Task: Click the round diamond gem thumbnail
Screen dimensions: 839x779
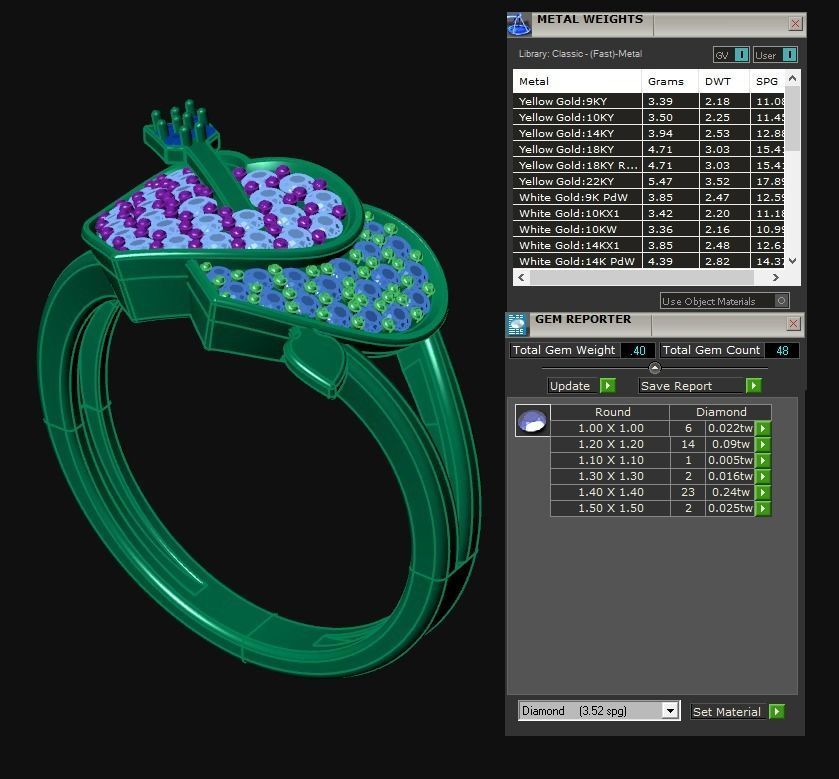Action: (532, 420)
